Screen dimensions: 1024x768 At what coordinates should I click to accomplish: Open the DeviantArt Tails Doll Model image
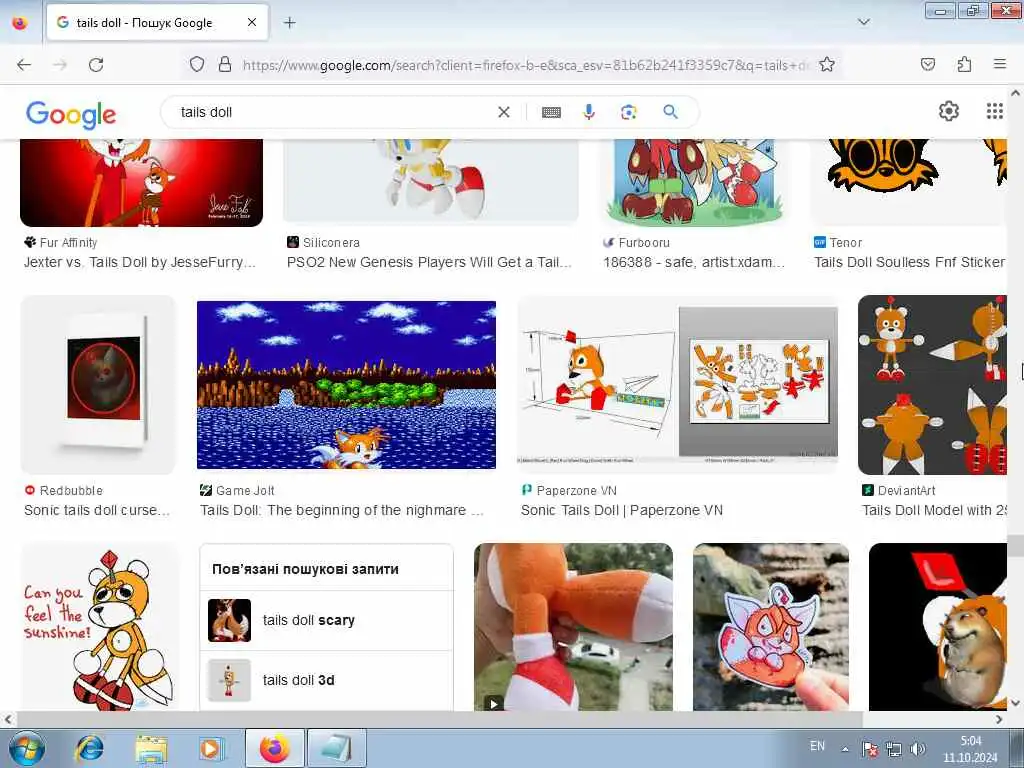coord(933,385)
